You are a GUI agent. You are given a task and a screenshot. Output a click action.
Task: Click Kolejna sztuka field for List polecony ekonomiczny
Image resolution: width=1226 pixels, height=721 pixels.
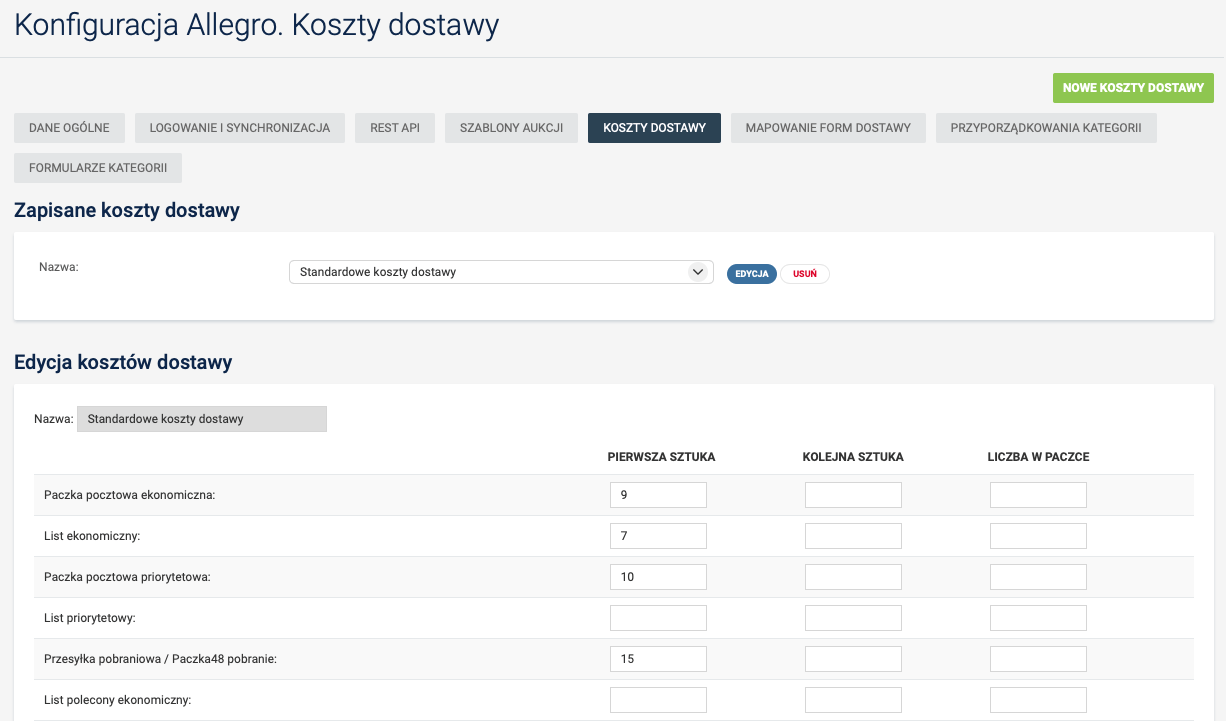tap(853, 700)
